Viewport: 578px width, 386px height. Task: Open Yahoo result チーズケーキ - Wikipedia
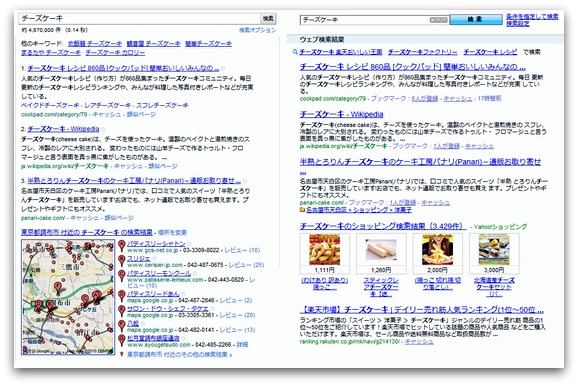click(x=341, y=114)
